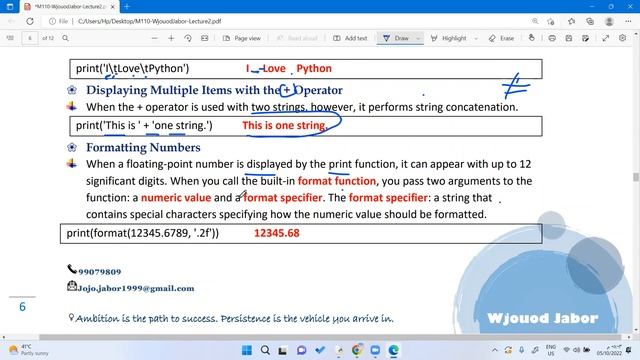Open the browser profile menu
Viewport: 640px width, 360px height.
coord(609,21)
